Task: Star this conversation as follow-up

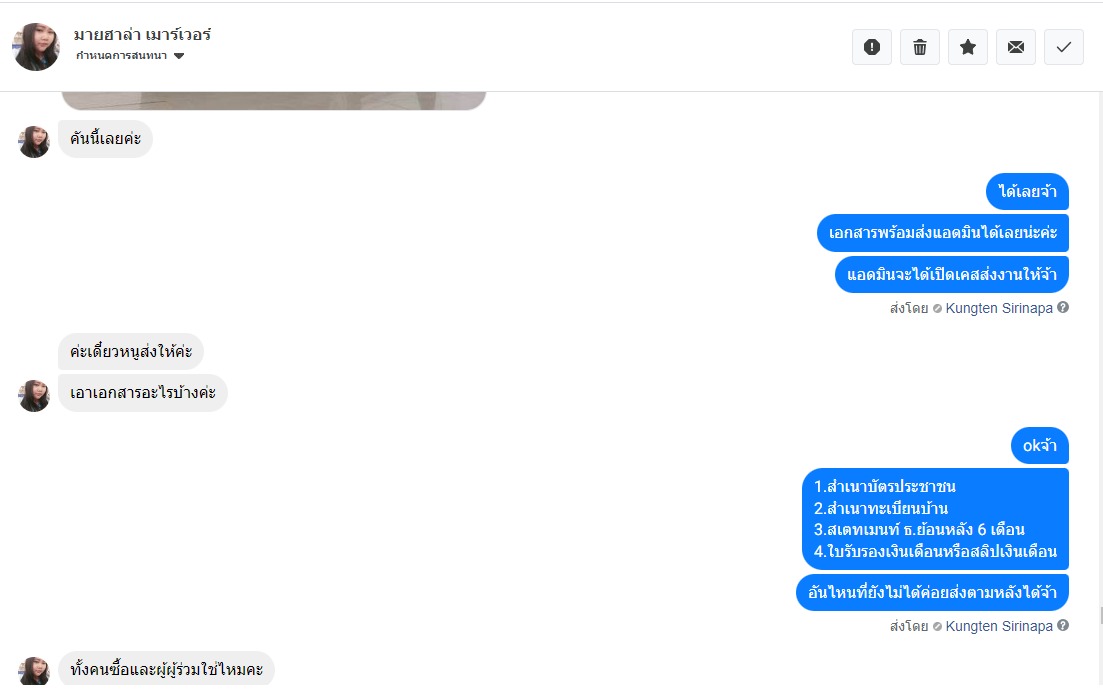Action: point(967,47)
